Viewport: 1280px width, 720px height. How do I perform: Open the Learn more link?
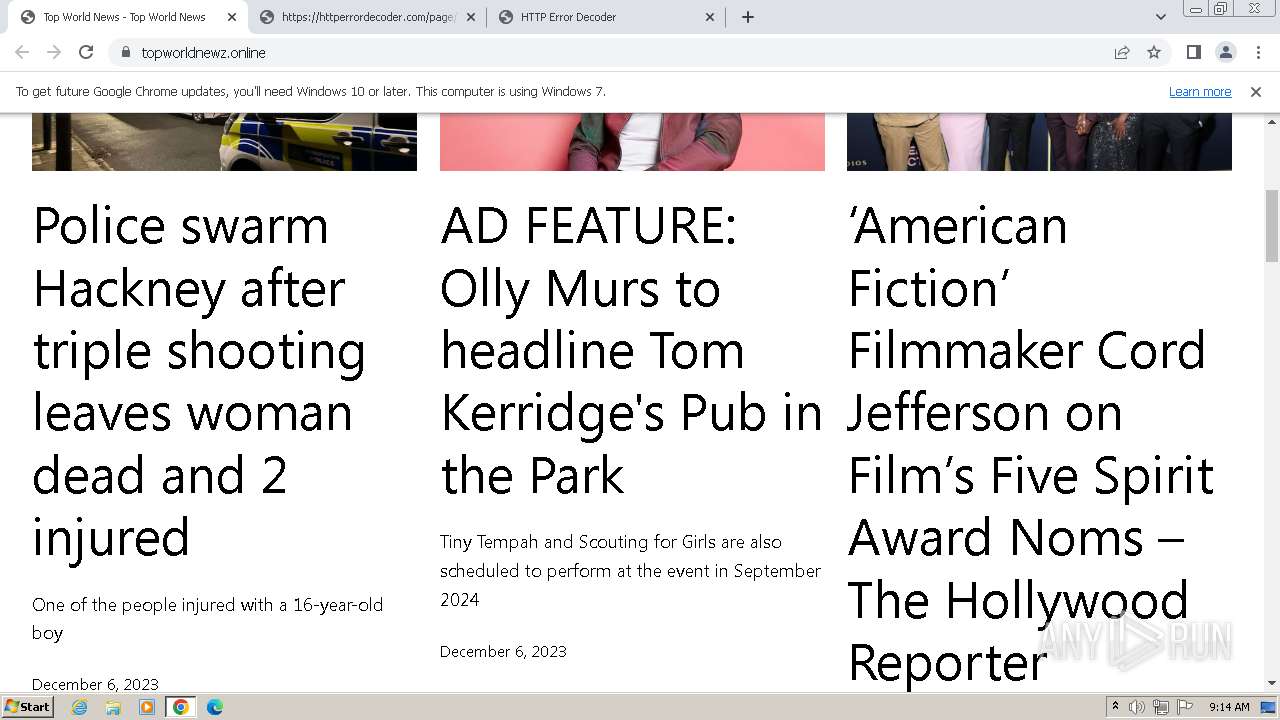1200,91
